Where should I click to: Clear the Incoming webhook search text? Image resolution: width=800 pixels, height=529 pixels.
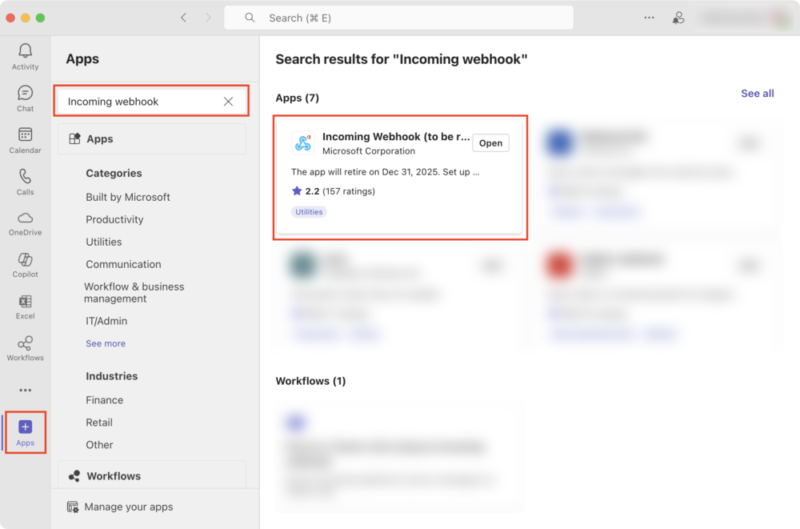pyautogui.click(x=228, y=102)
